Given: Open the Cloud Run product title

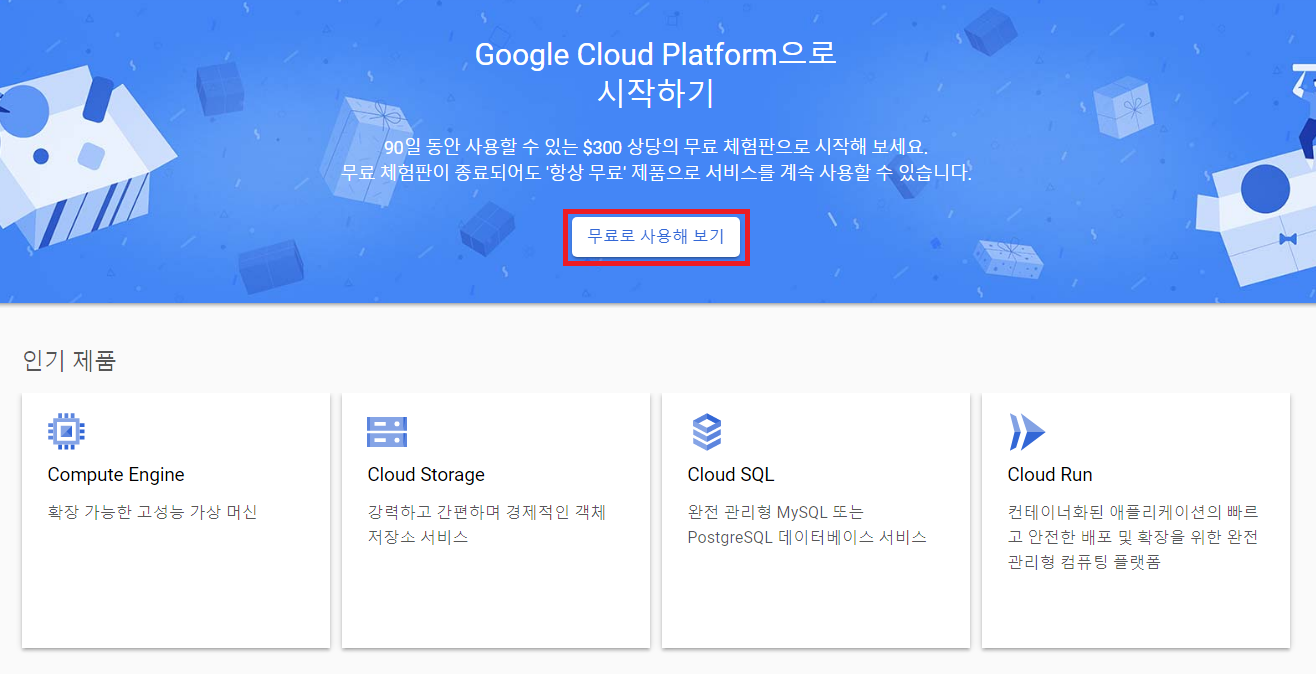Looking at the screenshot, I should (x=1050, y=475).
